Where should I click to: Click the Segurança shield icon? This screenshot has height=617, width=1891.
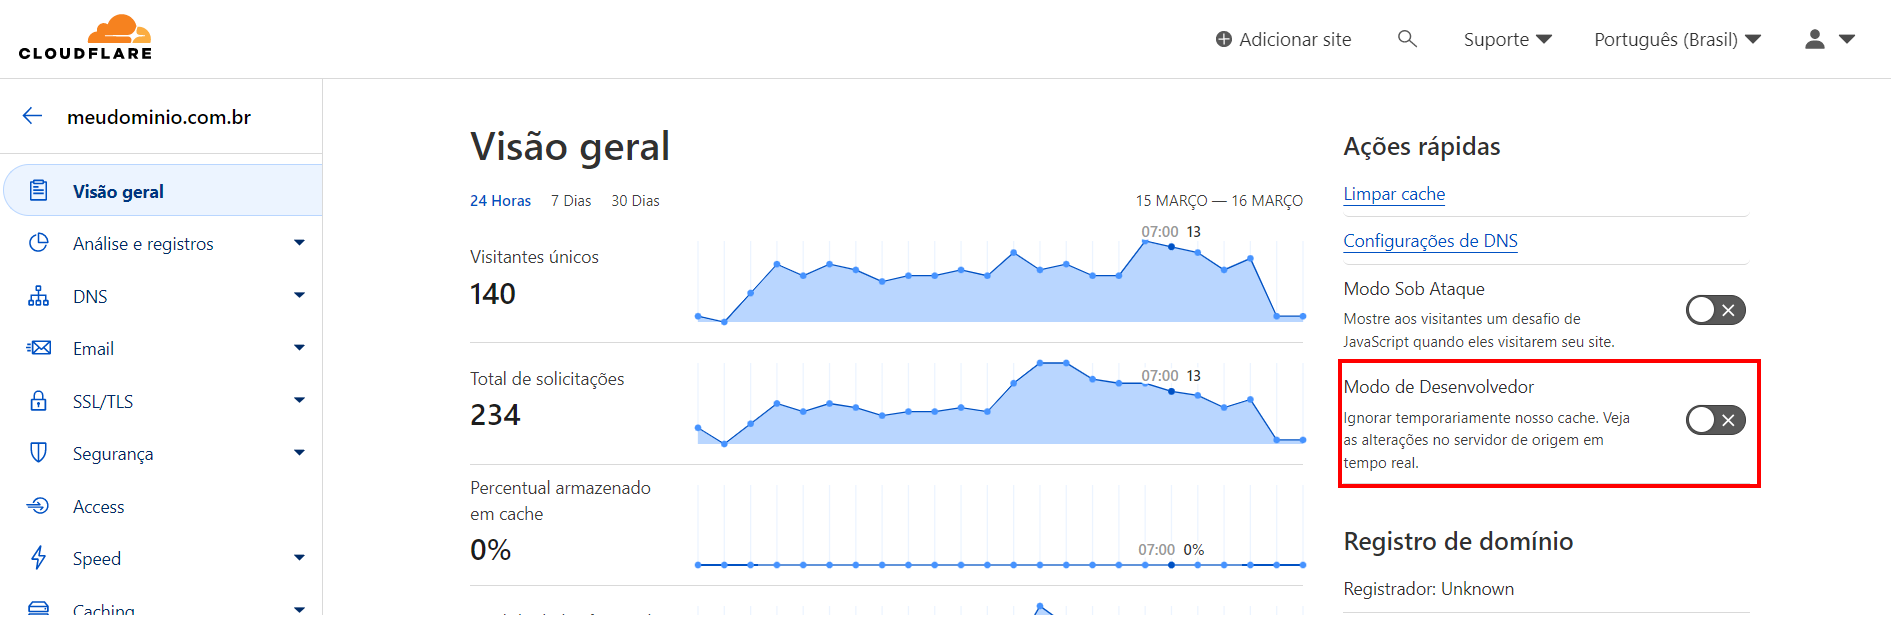click(x=38, y=452)
